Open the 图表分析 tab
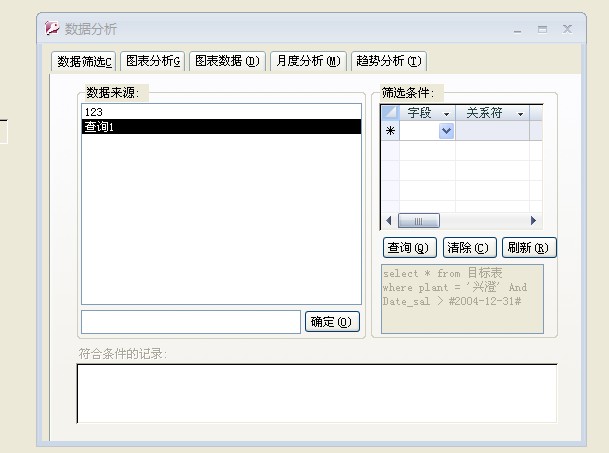 (153, 61)
